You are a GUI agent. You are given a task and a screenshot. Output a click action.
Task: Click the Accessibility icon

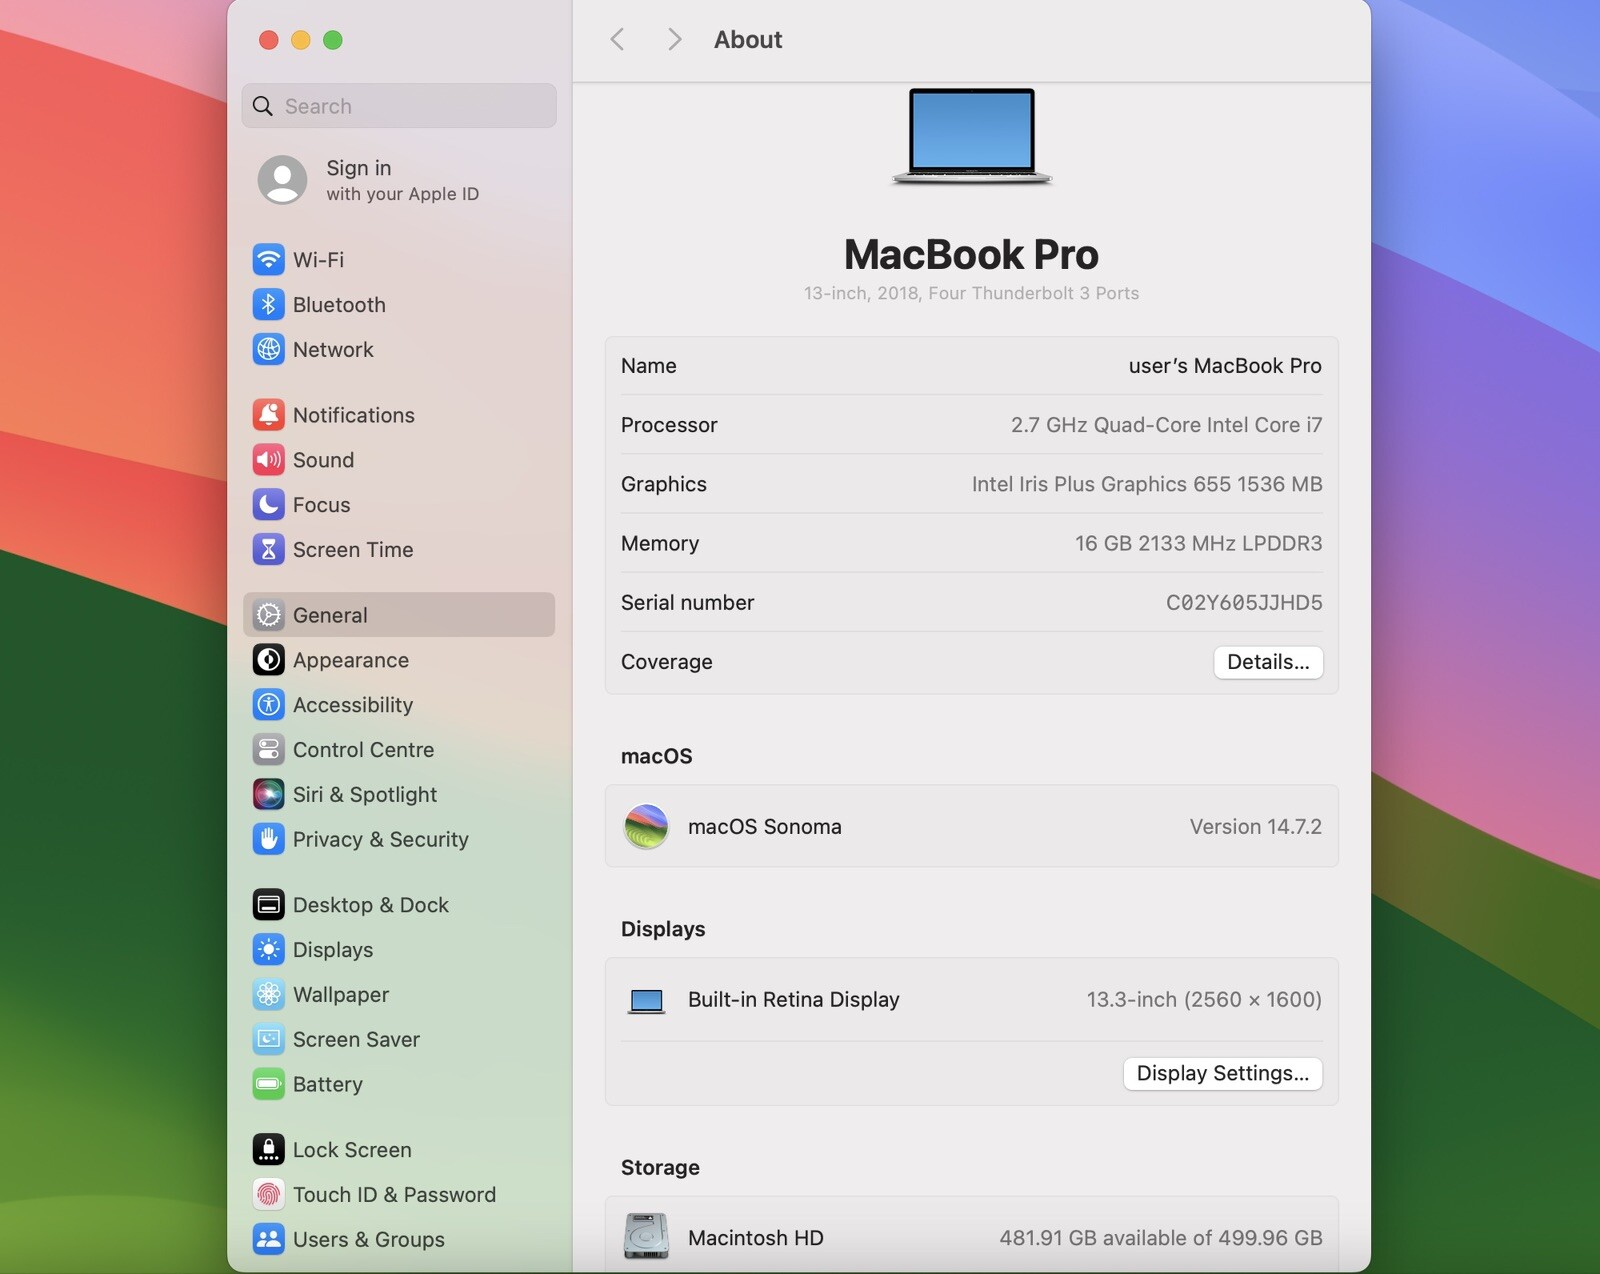coord(268,705)
